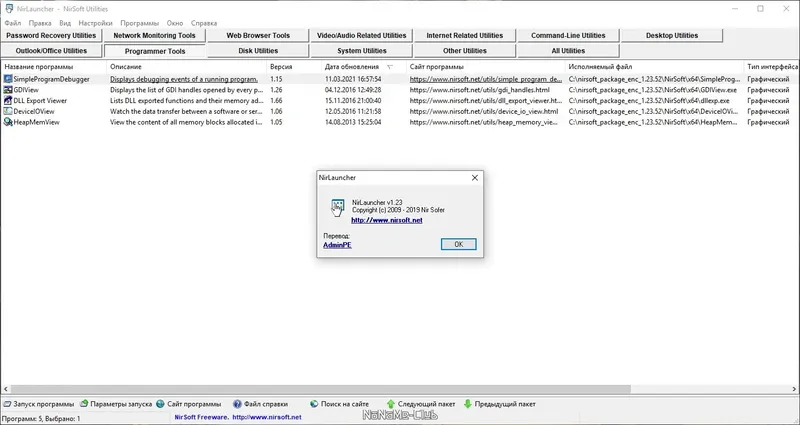This screenshot has height=425, width=800.
Task: Click the scrollbar right arrow
Action: 795,389
